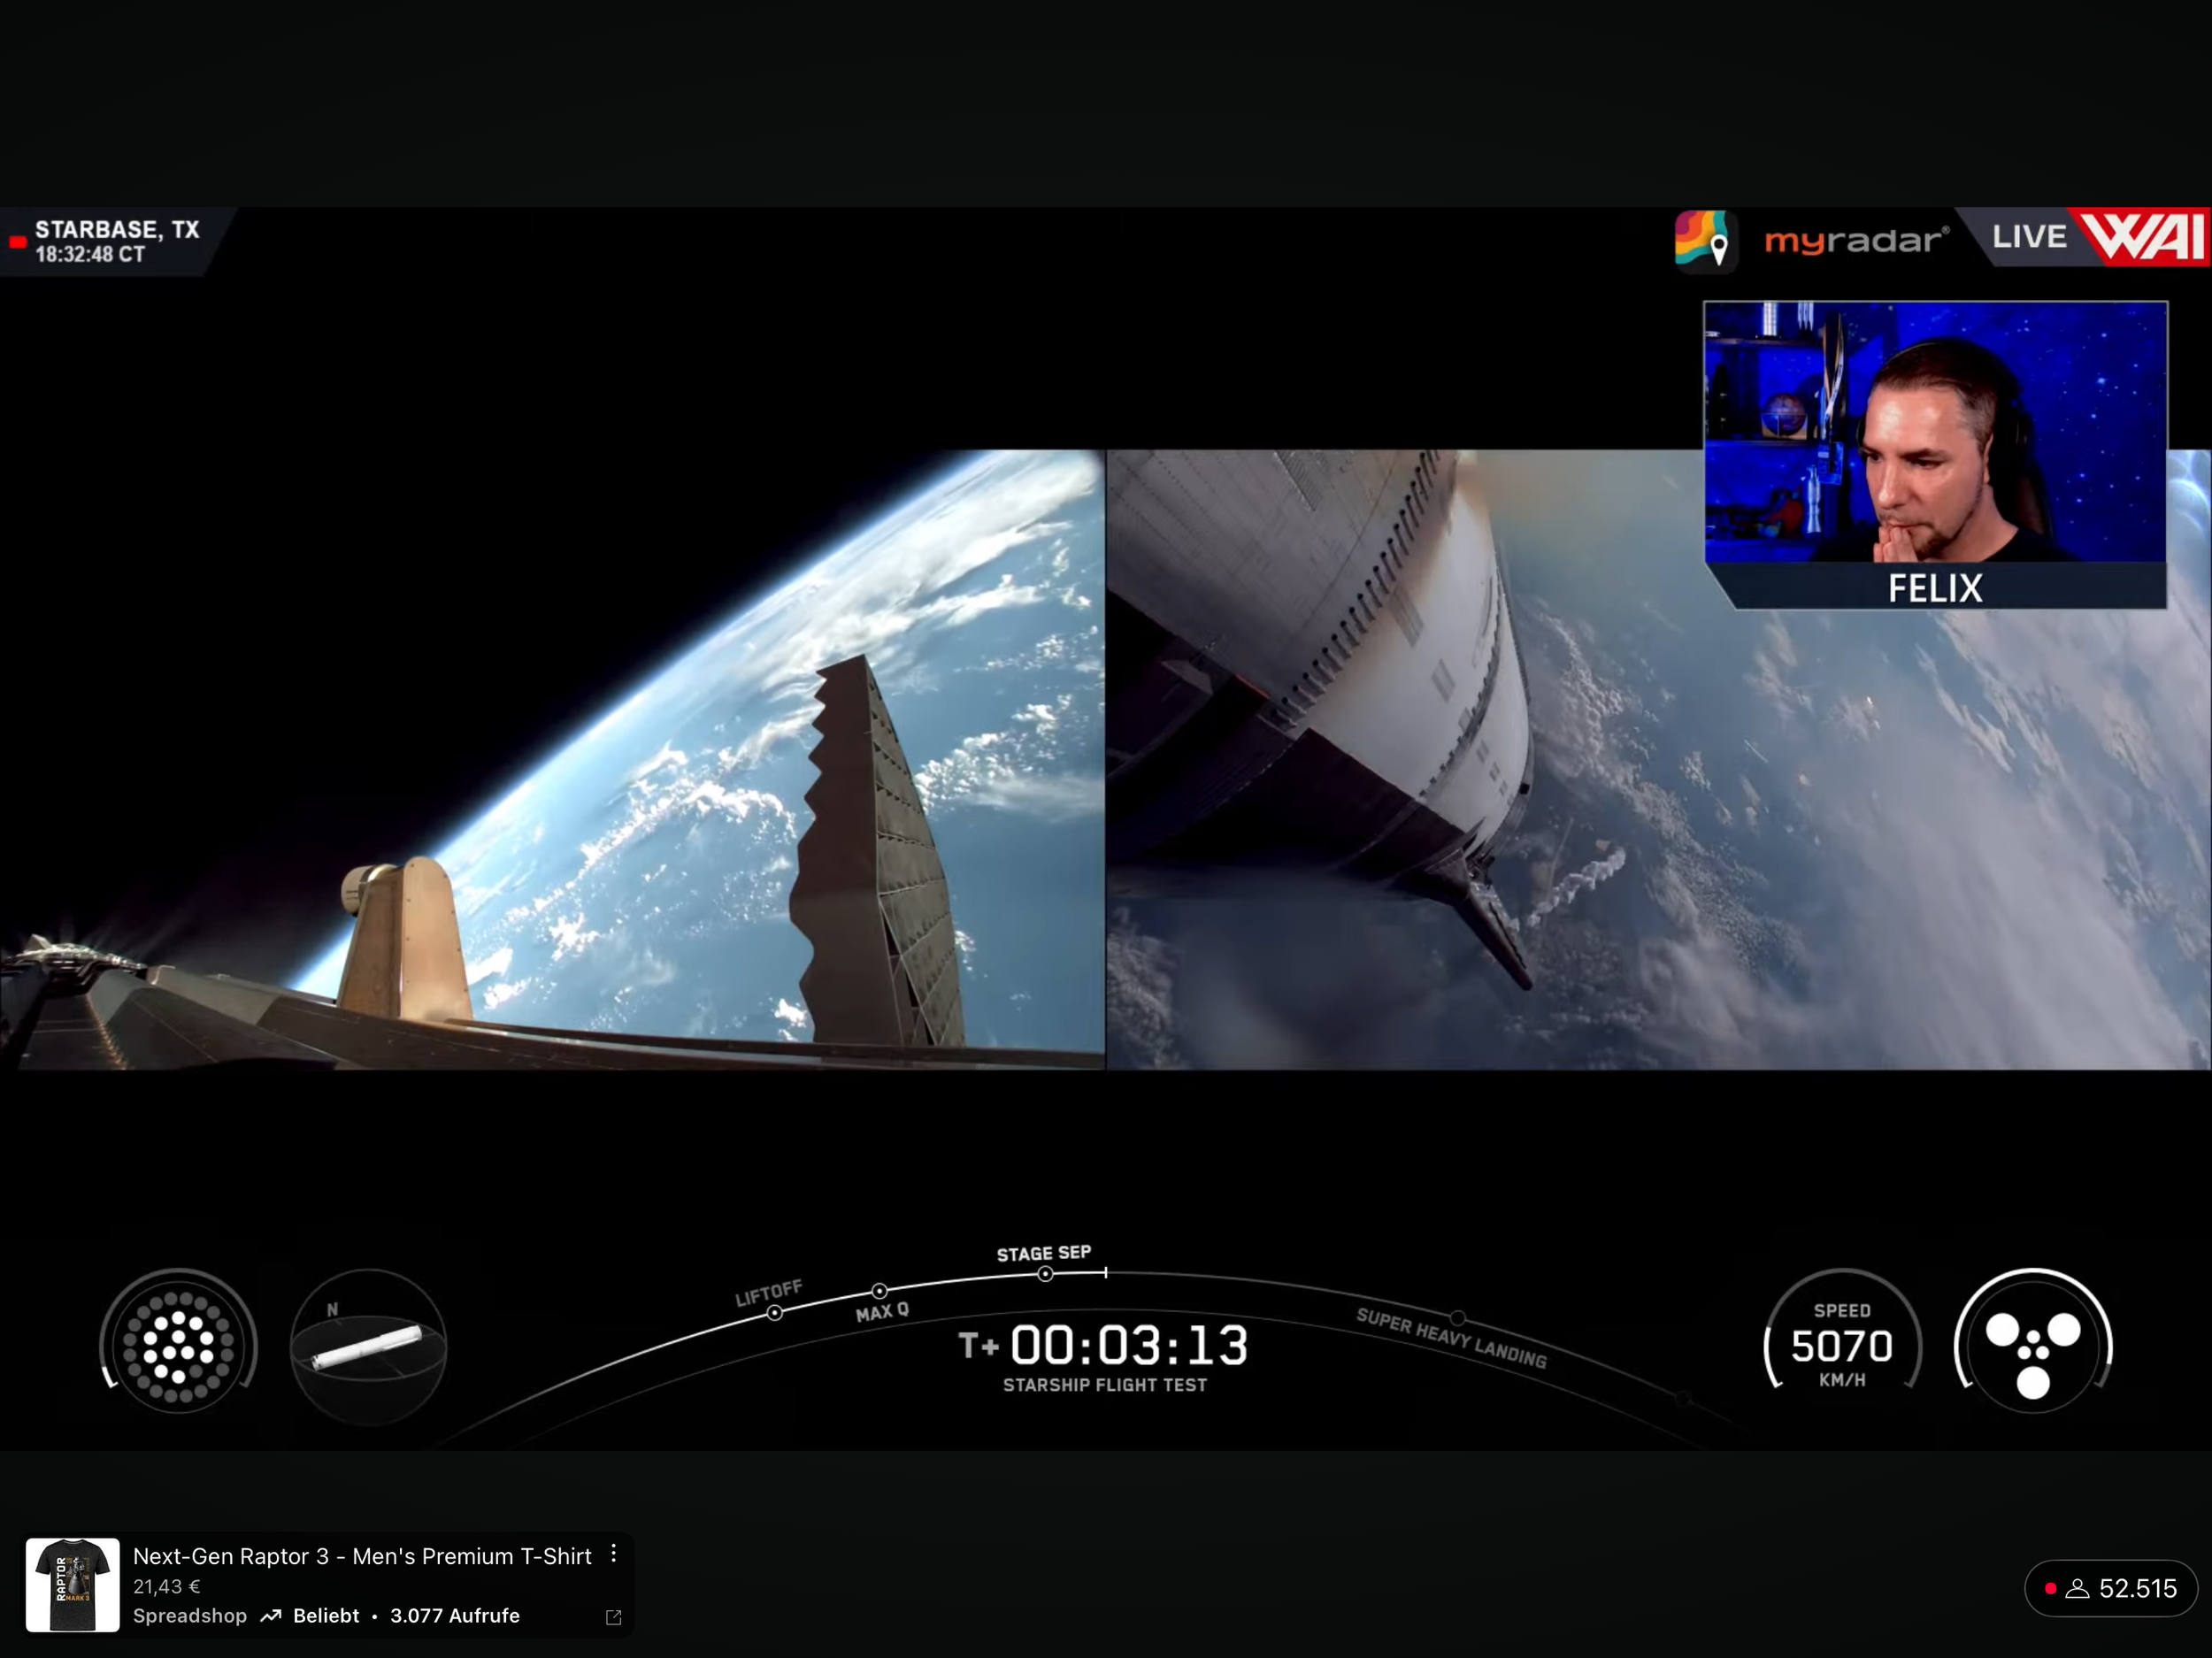
Task: Click the LIFTOFF timeline marker
Action: (x=774, y=1313)
